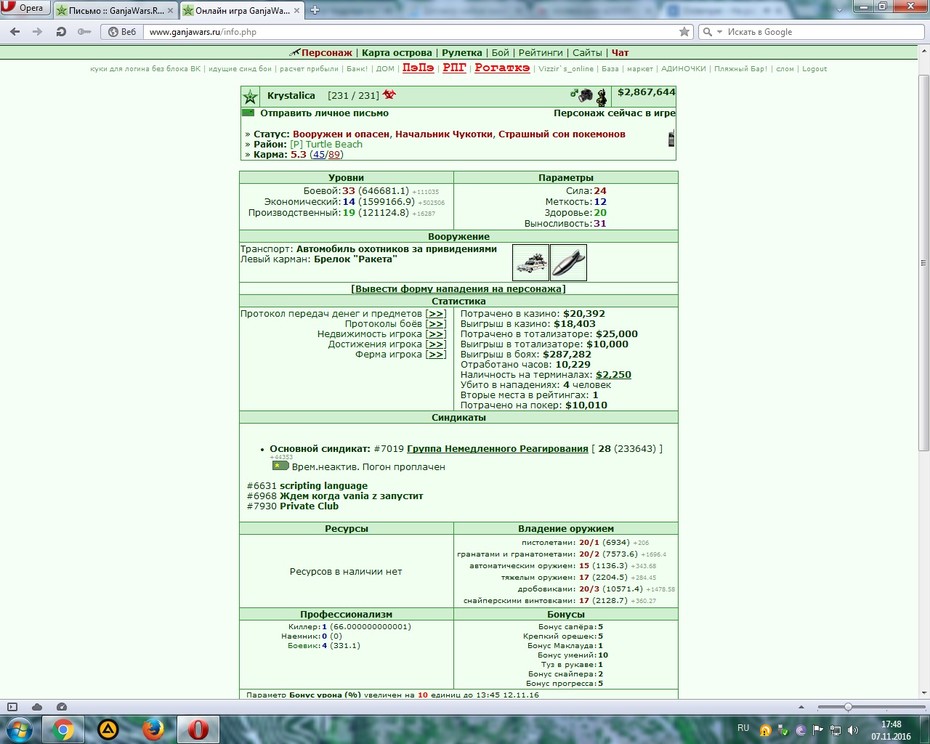The width and height of the screenshot is (930, 744).
Task: Open Группа Немедленного Реагирования syndicate link
Action: [x=497, y=449]
